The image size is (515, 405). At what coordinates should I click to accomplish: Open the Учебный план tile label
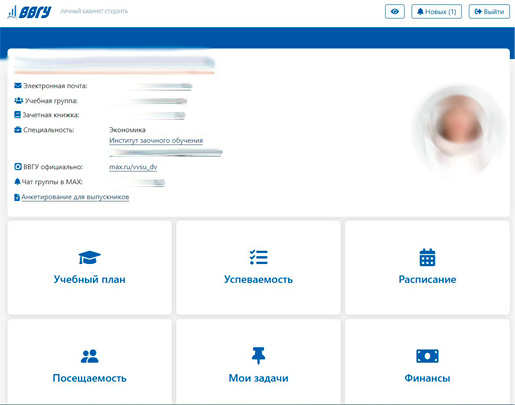click(x=89, y=279)
